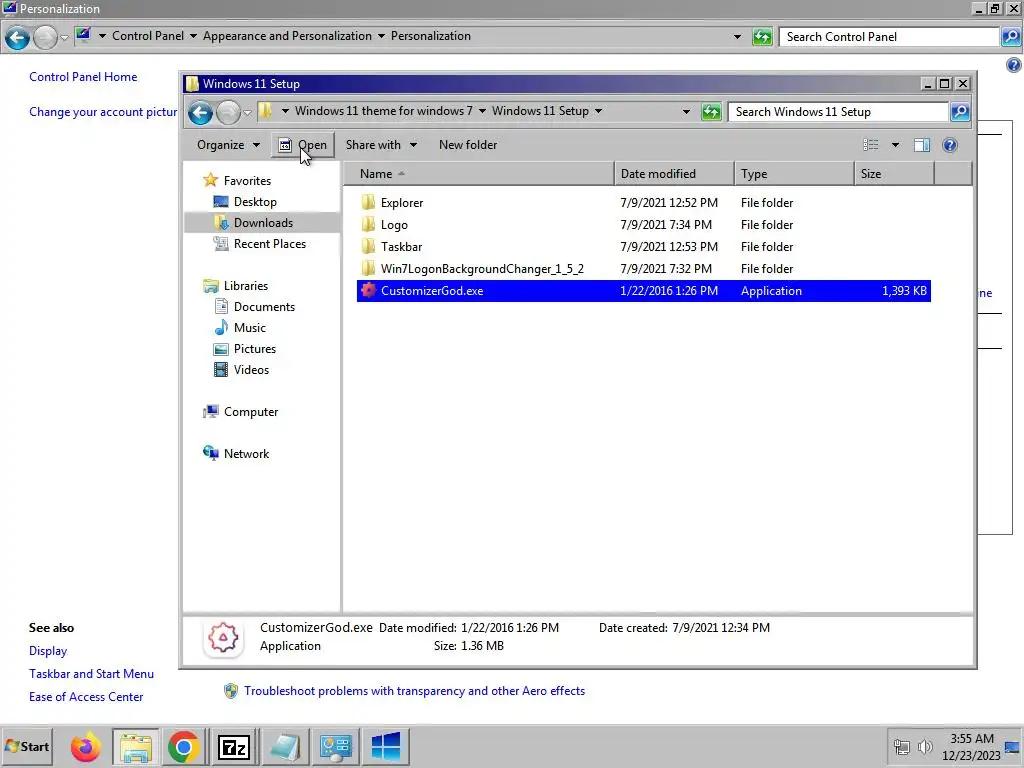Expand the Organize menu
Screen dimensions: 1024x768
pyautogui.click(x=229, y=145)
